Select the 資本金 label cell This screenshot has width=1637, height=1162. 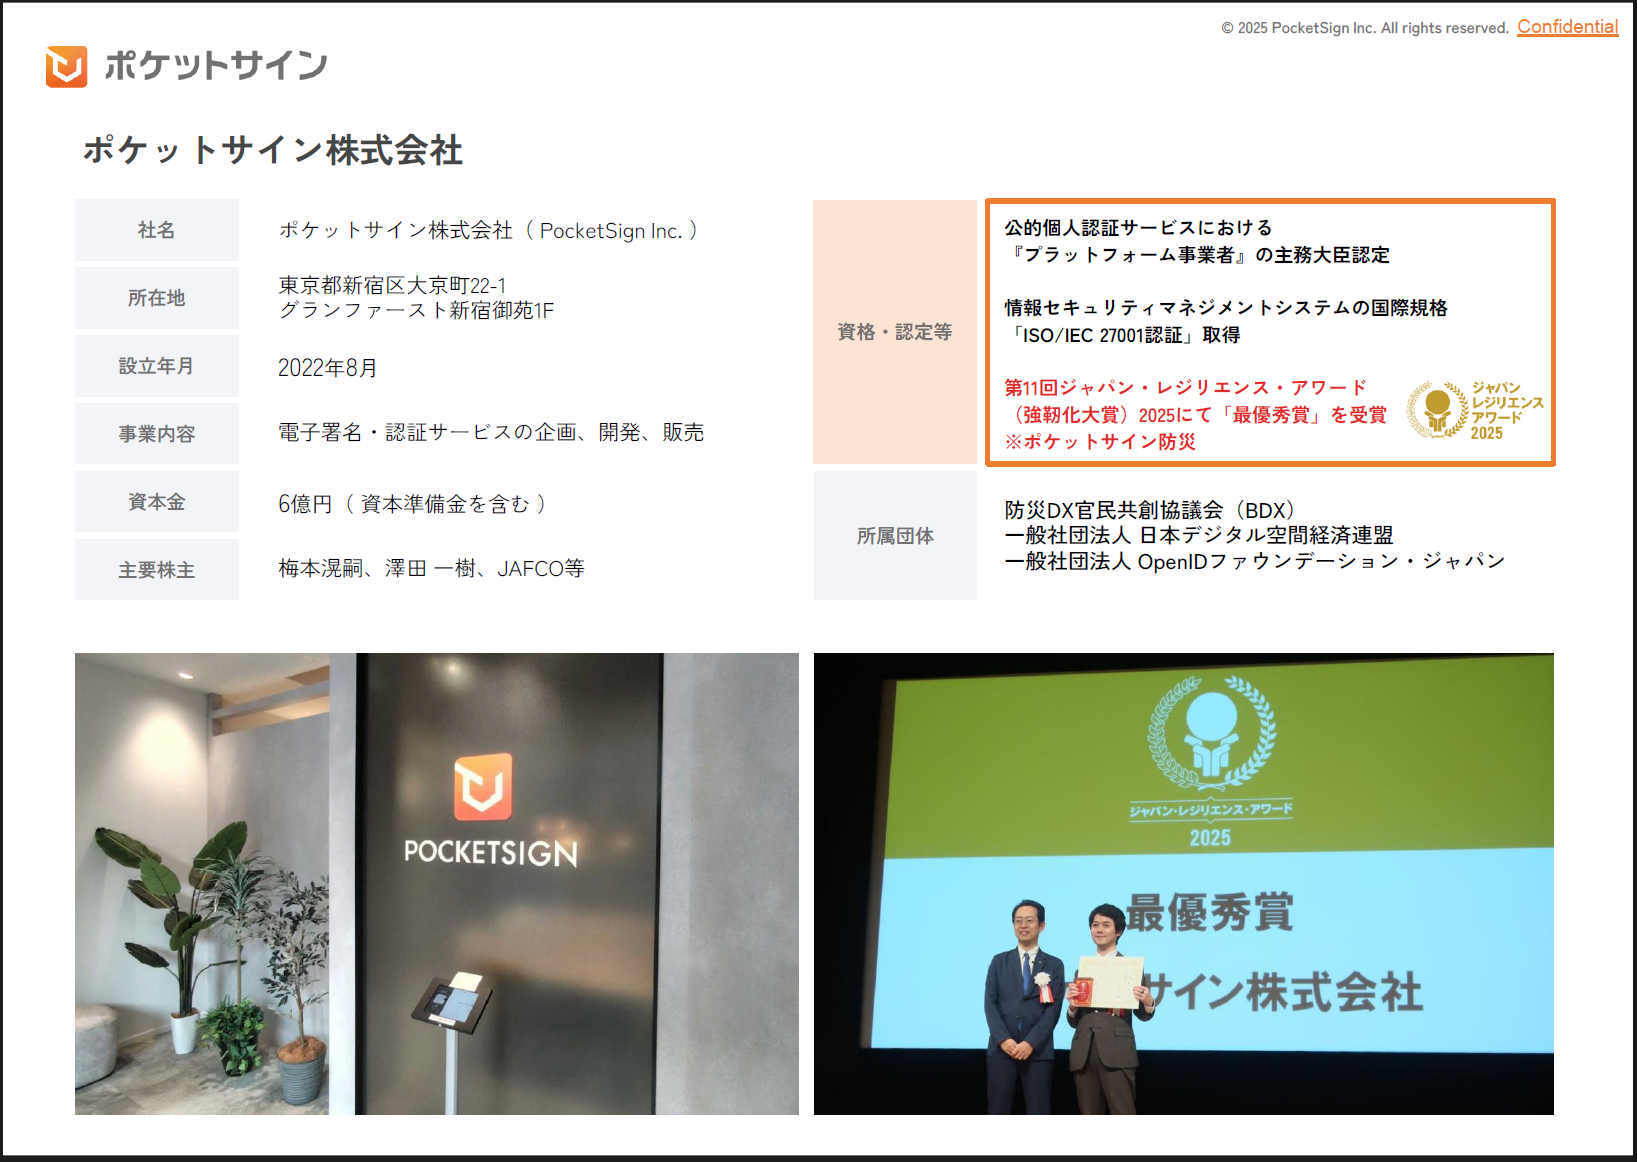tap(156, 502)
